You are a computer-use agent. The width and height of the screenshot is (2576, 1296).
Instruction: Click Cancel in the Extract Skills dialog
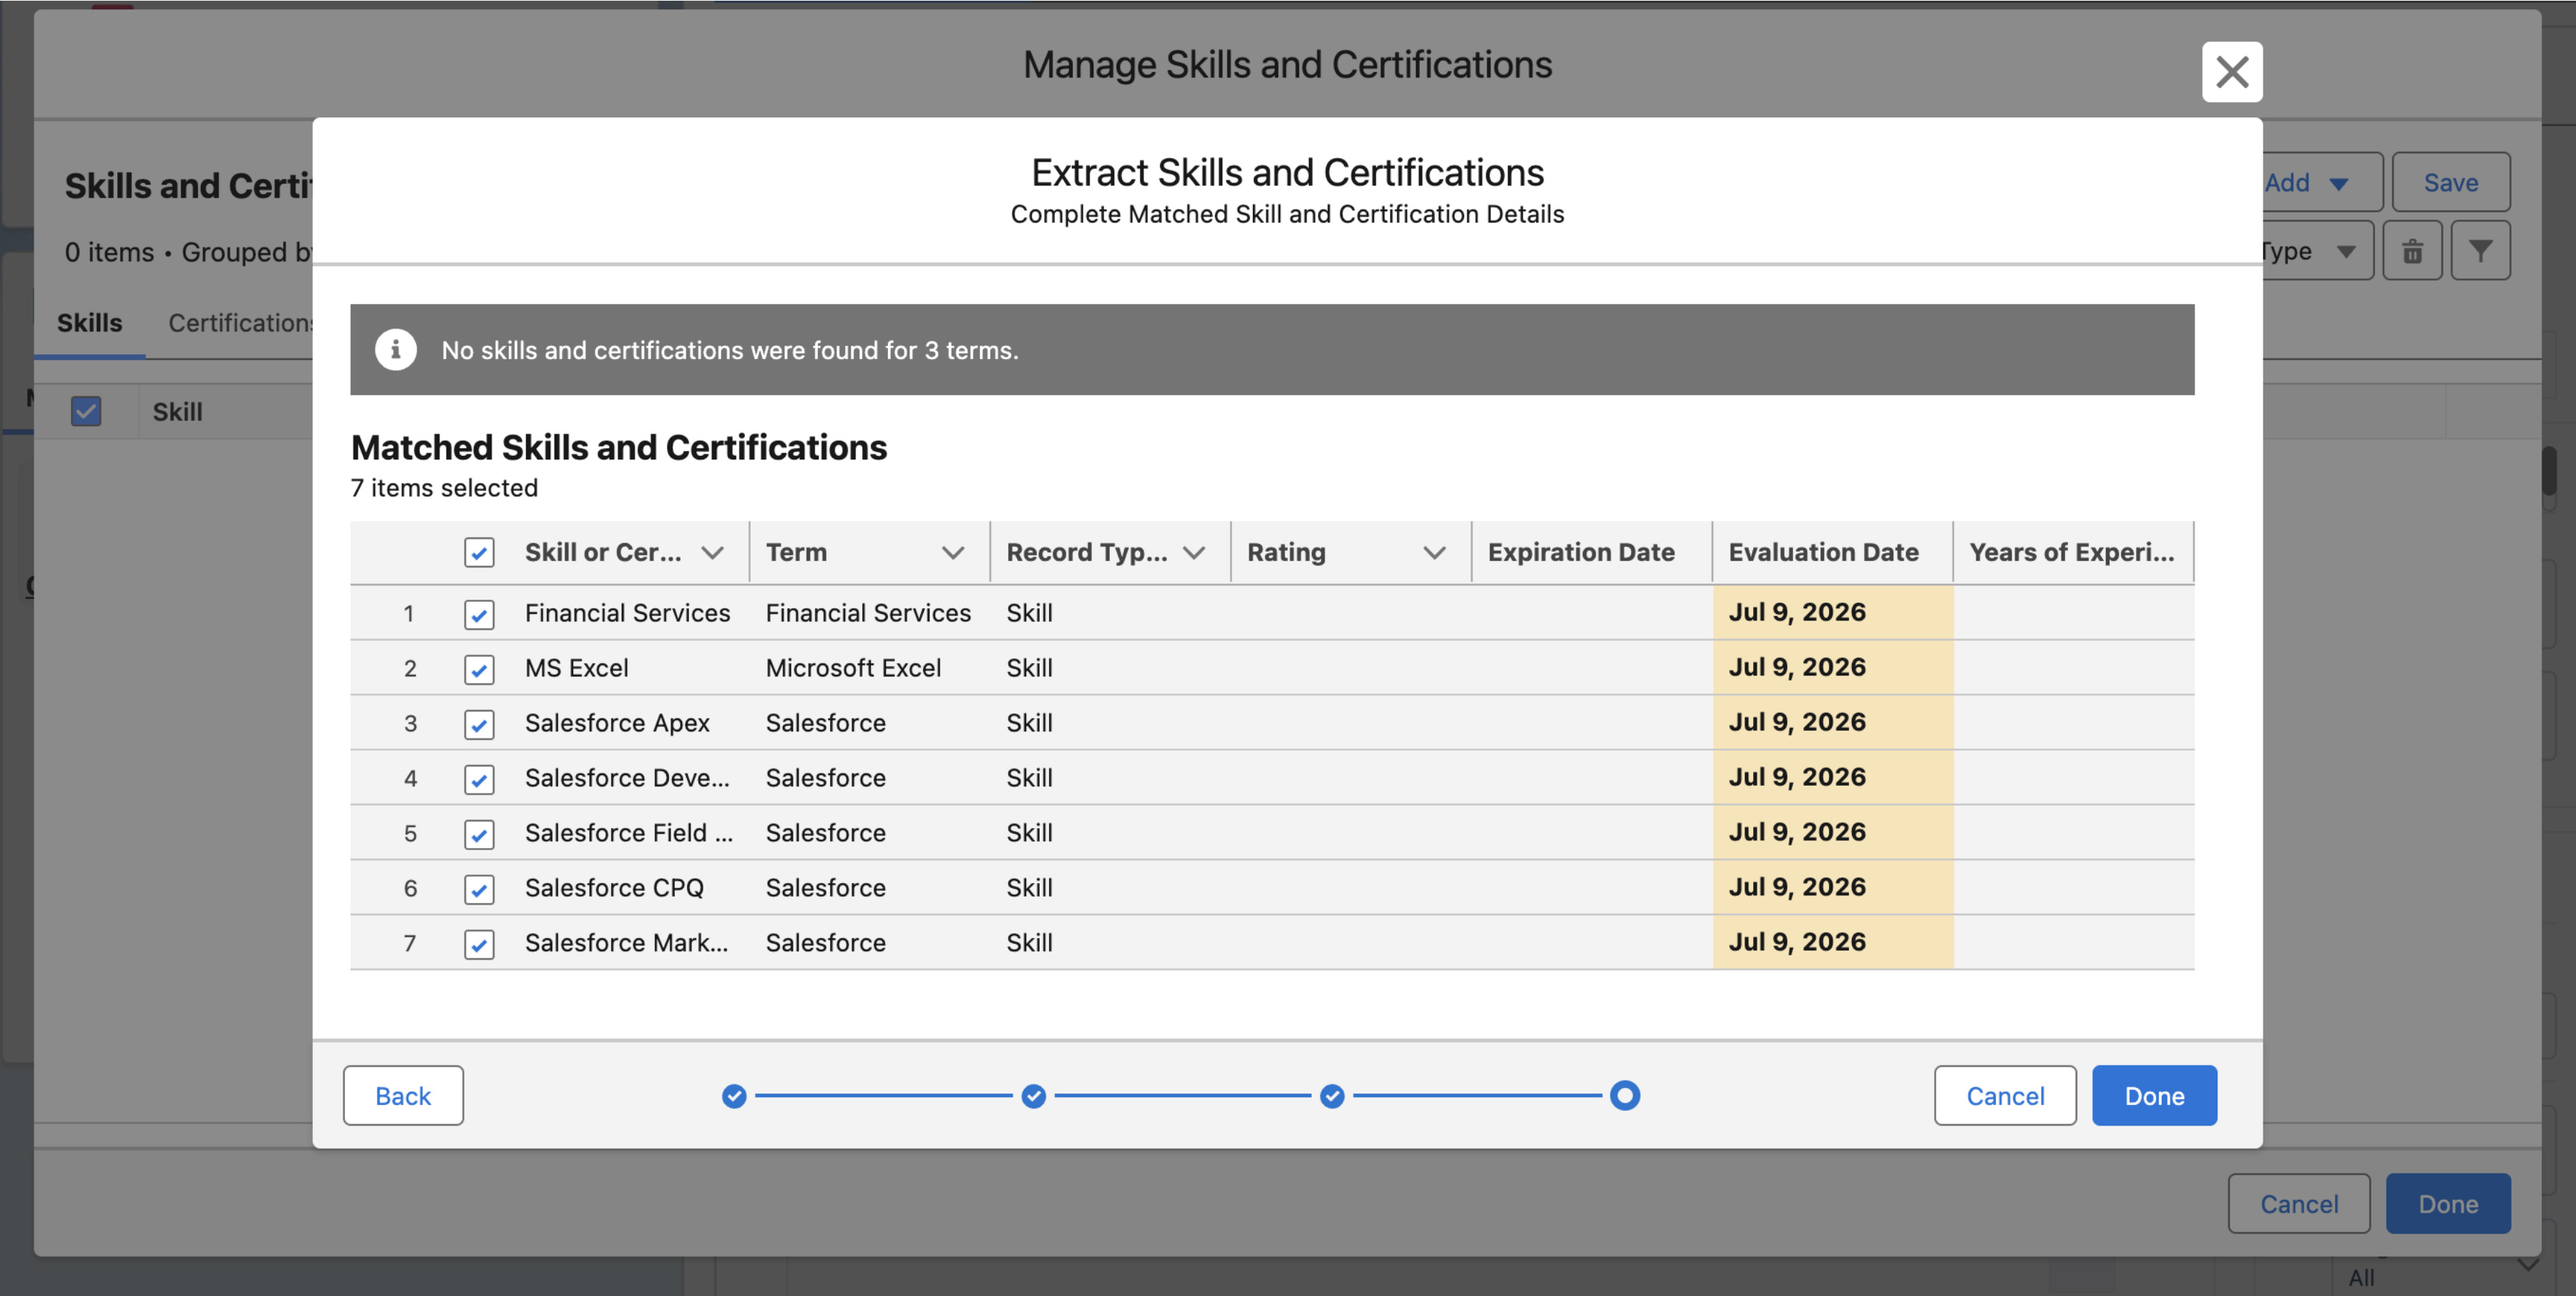(x=2005, y=1096)
